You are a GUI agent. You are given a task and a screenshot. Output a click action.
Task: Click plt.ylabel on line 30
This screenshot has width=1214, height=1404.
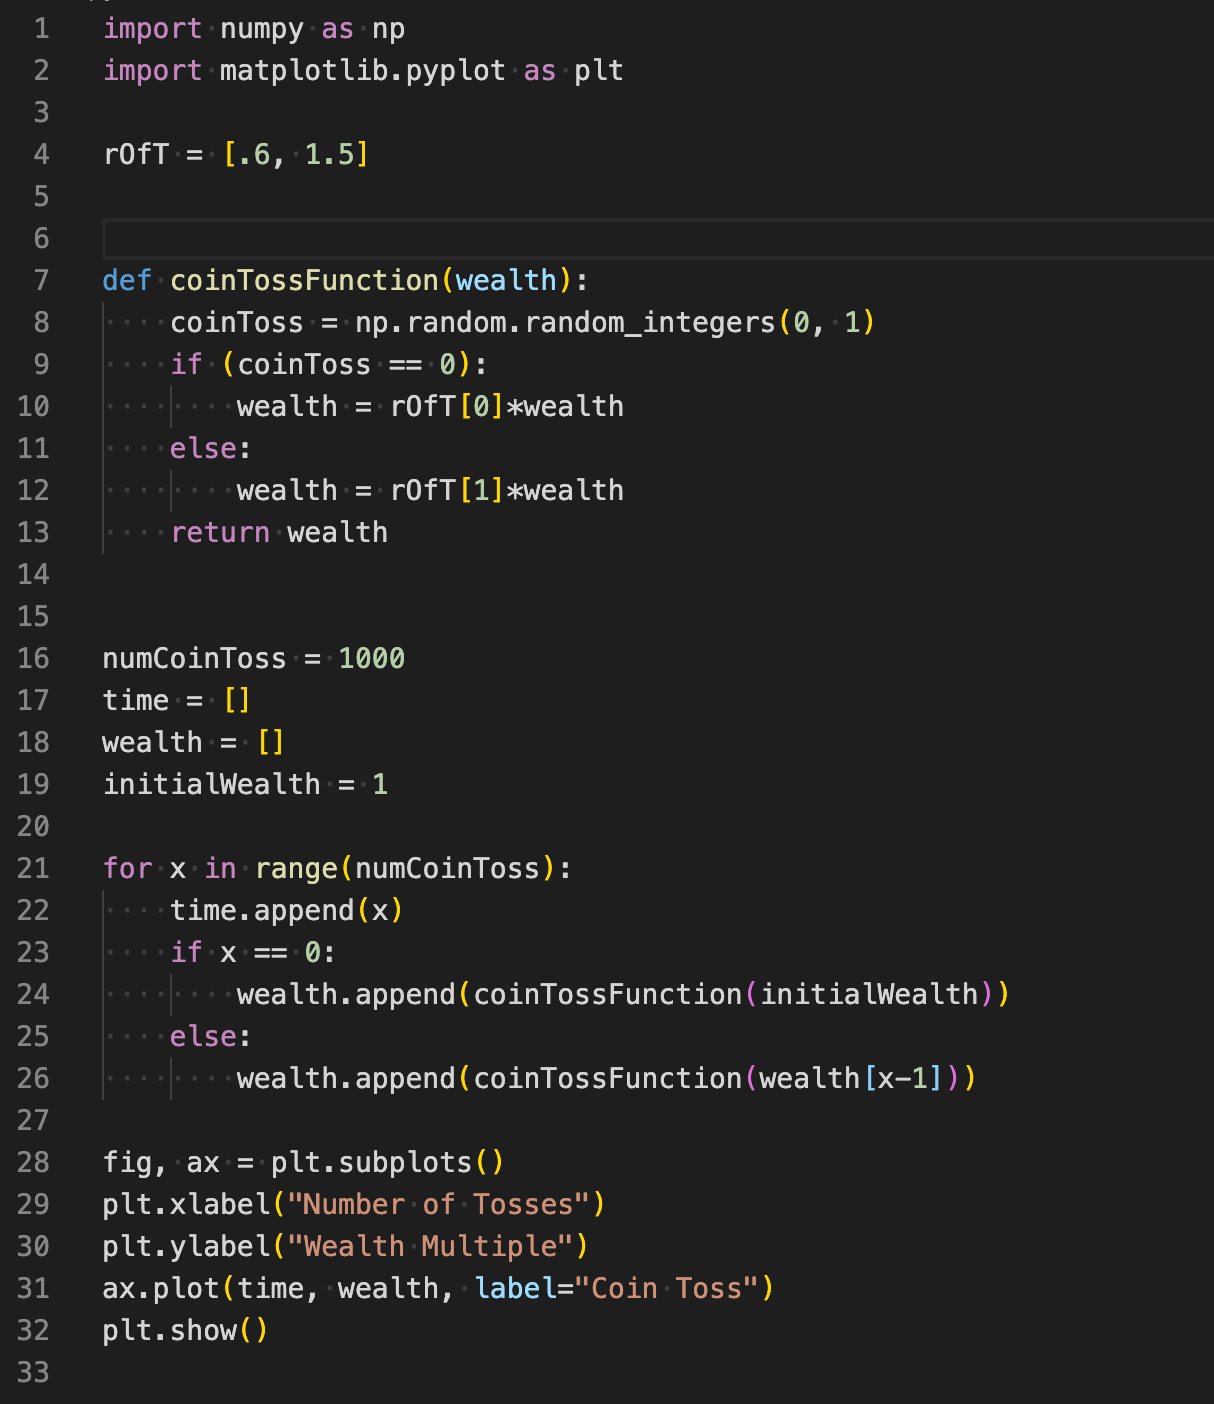click(x=186, y=1247)
